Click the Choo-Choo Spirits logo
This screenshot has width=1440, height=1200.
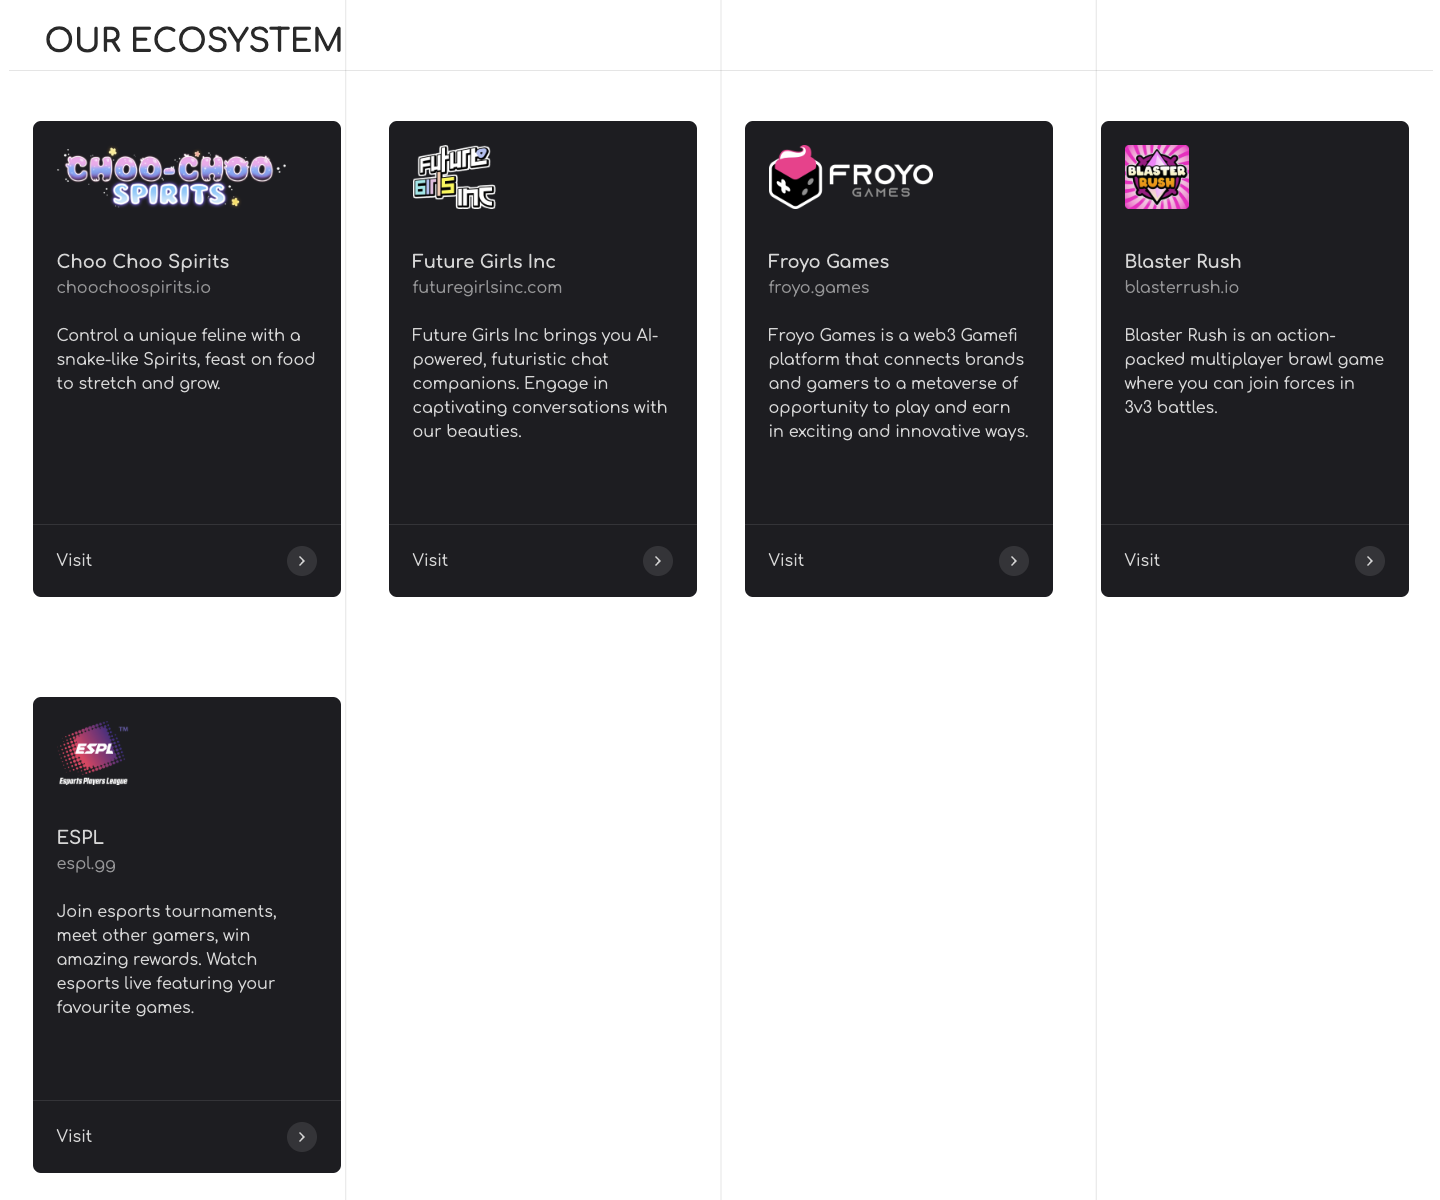tap(172, 177)
